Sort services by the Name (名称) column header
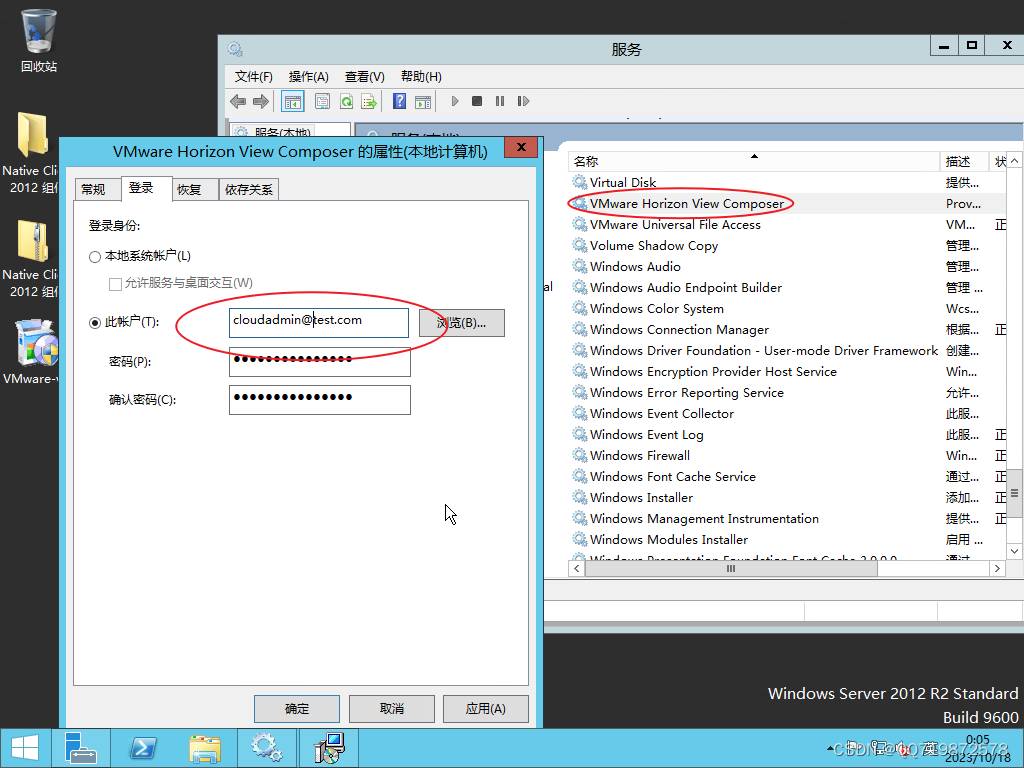This screenshot has height=768, width=1024. click(x=754, y=161)
